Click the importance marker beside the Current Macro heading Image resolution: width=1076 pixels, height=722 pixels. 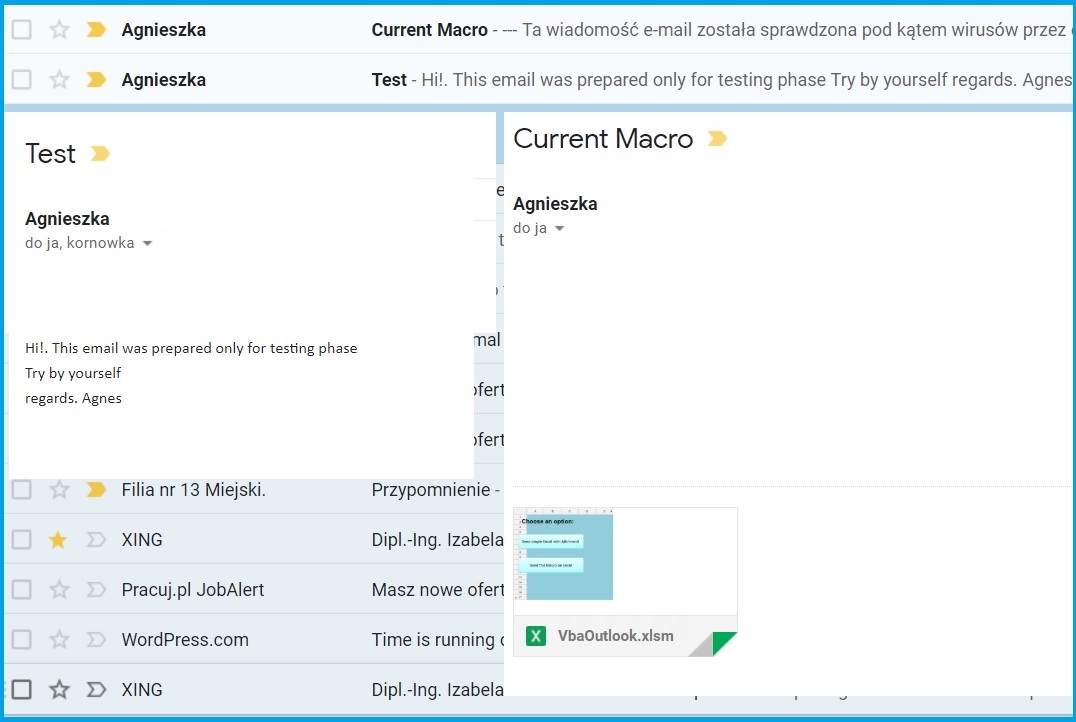717,139
